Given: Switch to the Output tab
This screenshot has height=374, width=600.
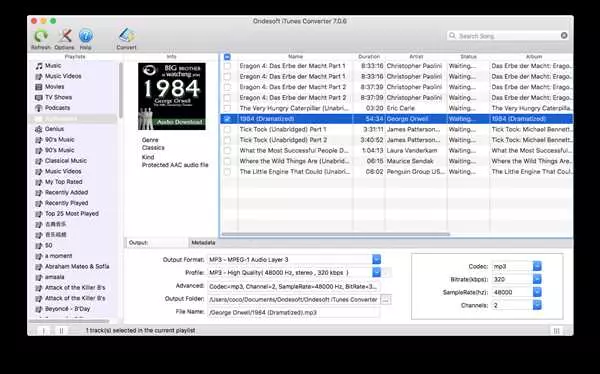Looking at the screenshot, I should click(x=156, y=243).
